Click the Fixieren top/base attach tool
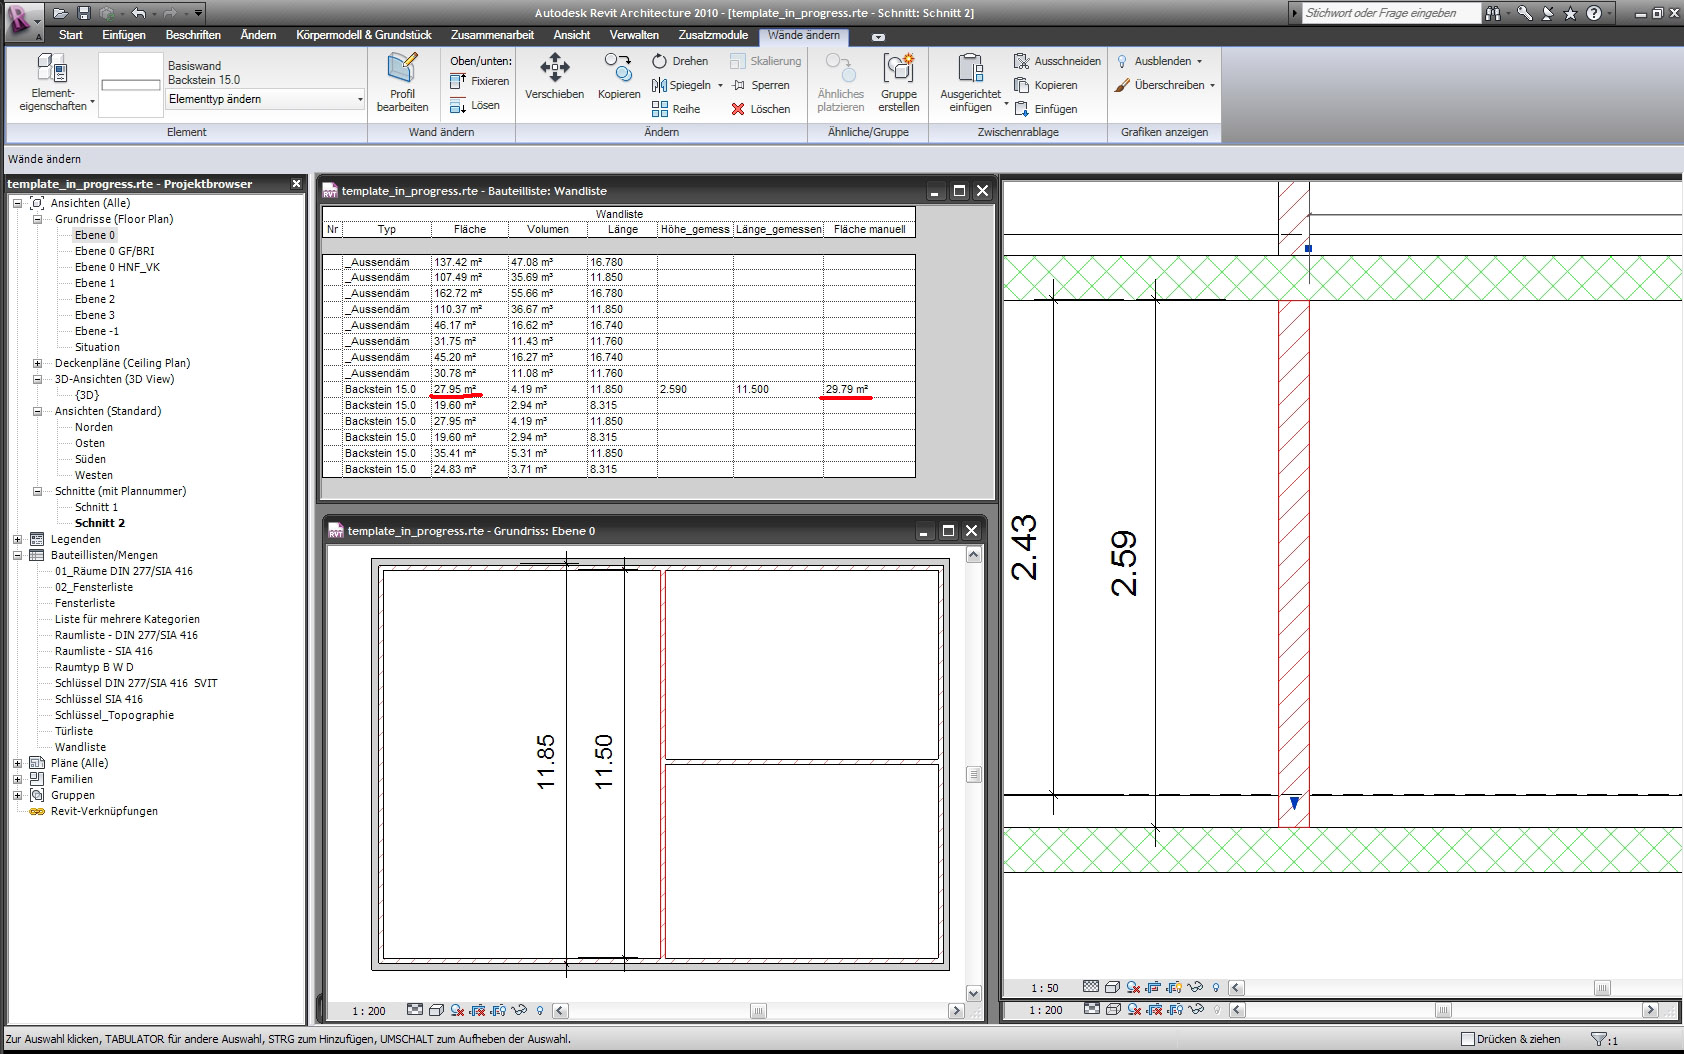The height and width of the screenshot is (1054, 1684). point(480,81)
